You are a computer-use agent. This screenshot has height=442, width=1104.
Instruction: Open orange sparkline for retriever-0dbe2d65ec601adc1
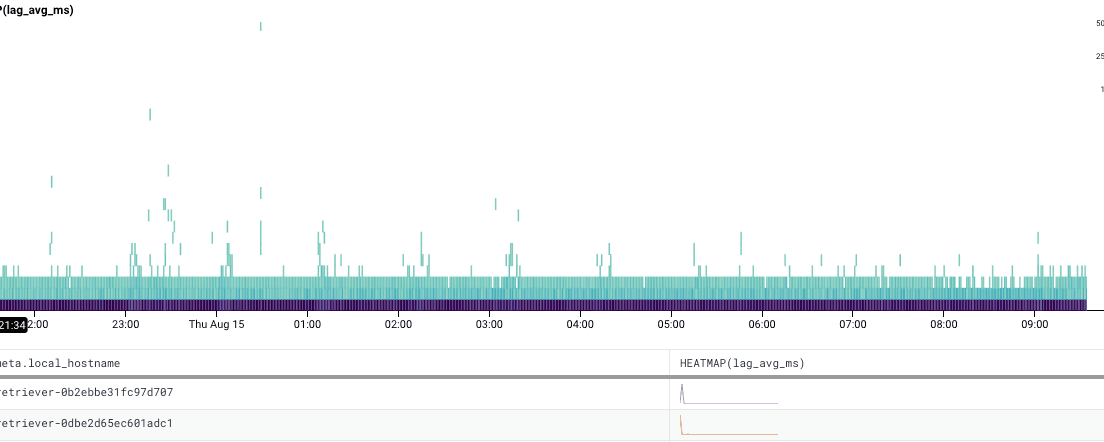click(x=728, y=425)
